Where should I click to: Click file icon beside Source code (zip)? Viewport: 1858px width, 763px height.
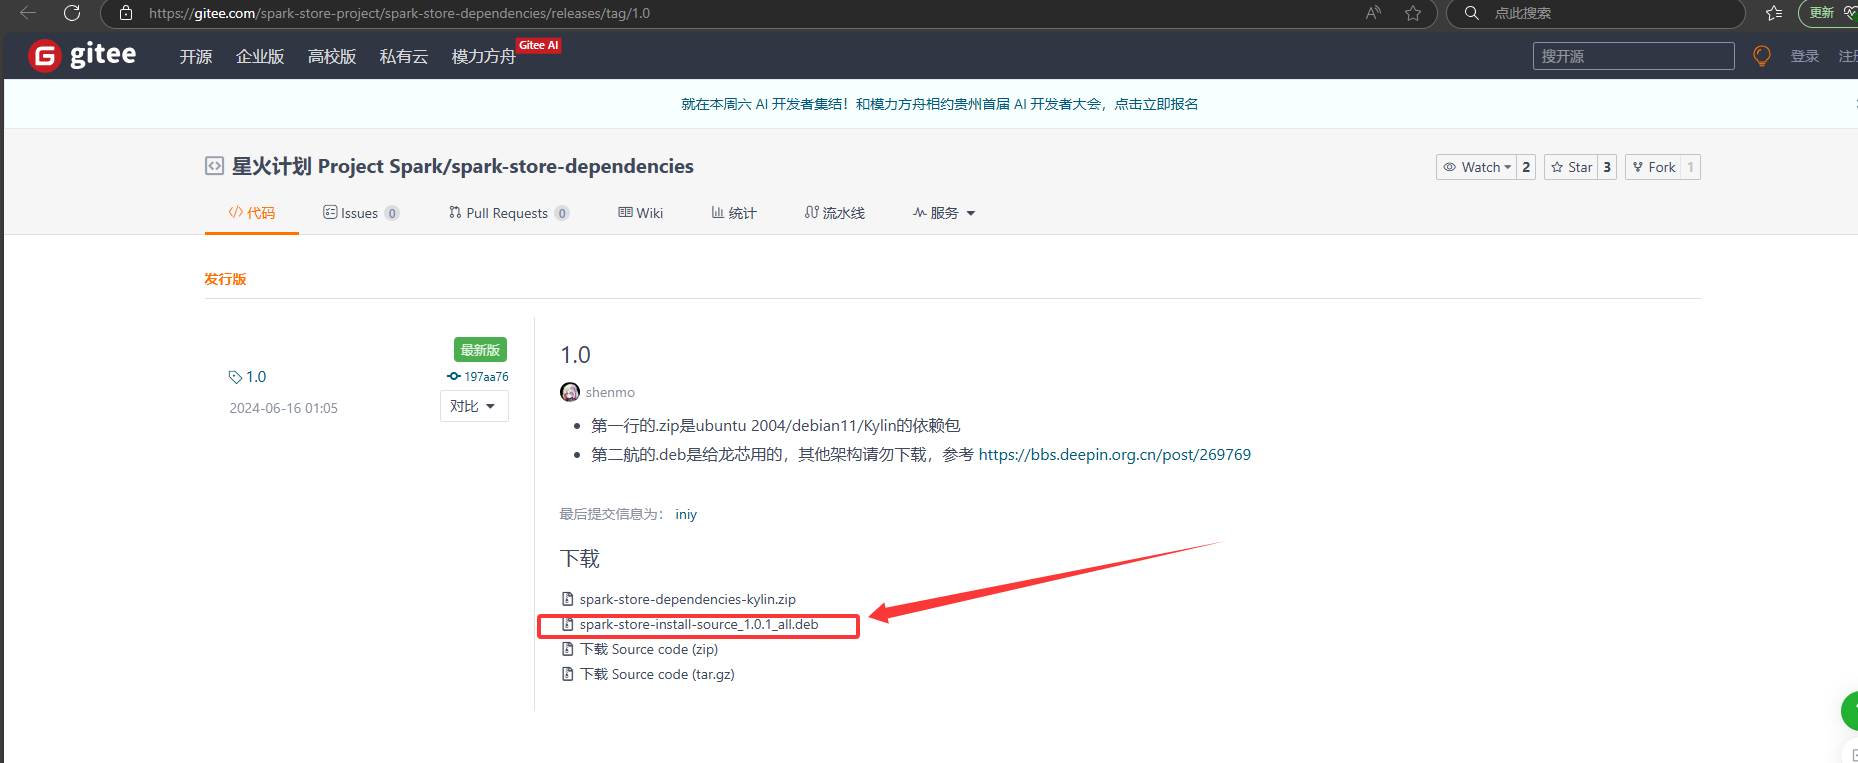[568, 649]
